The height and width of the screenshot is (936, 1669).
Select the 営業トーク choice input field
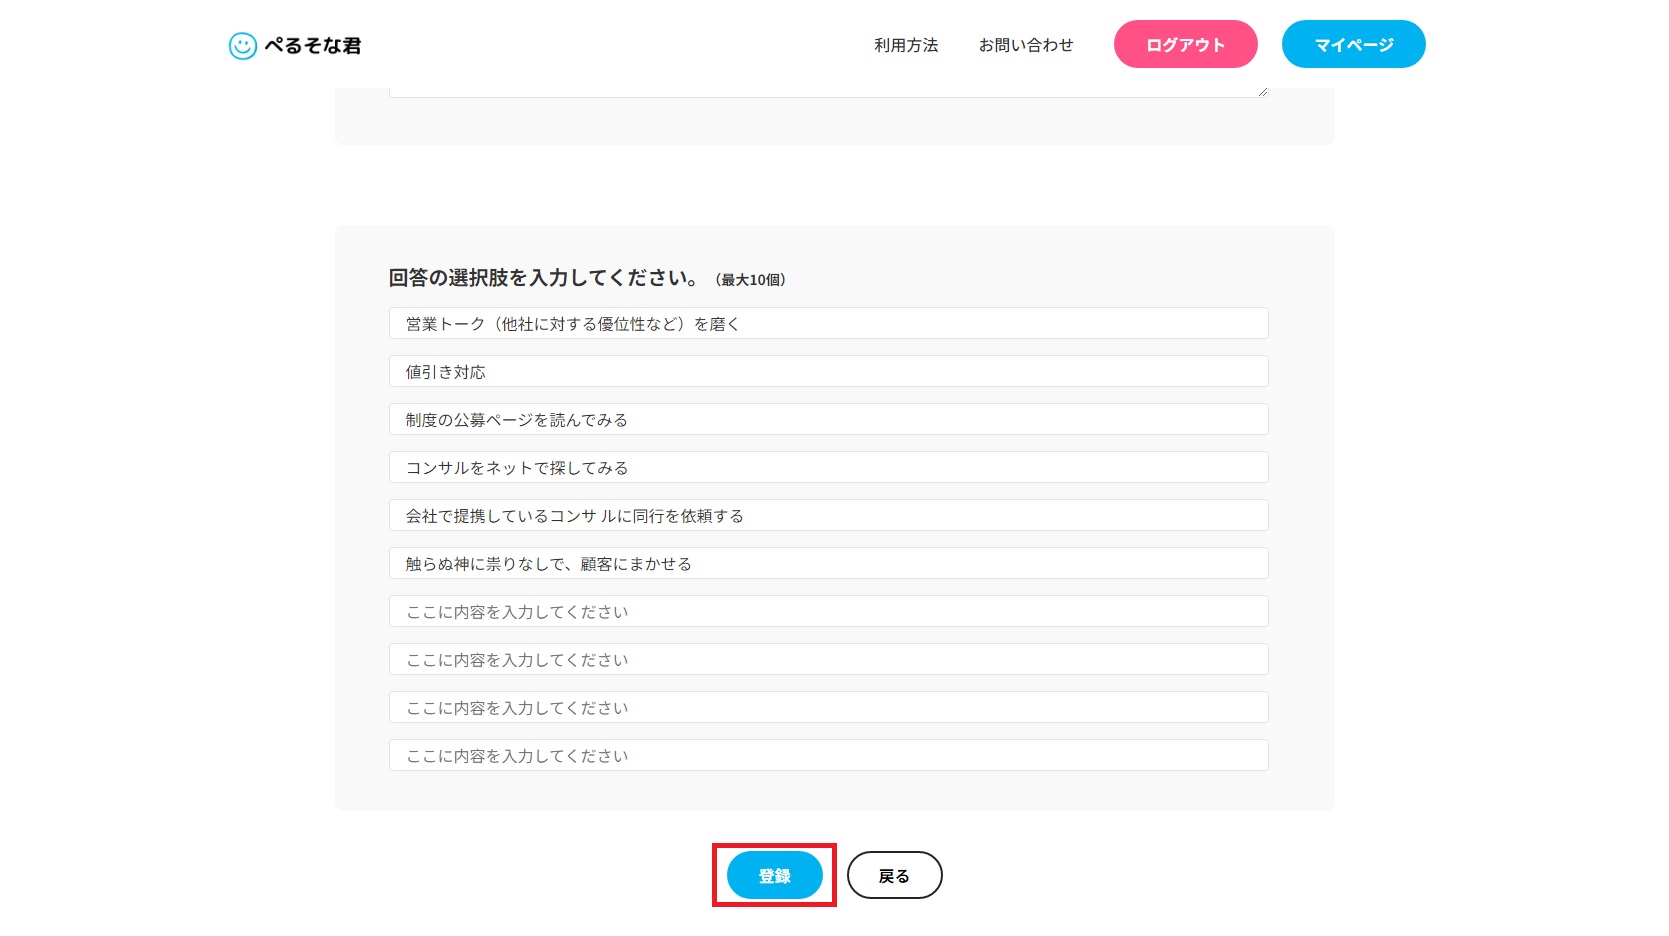coord(829,323)
